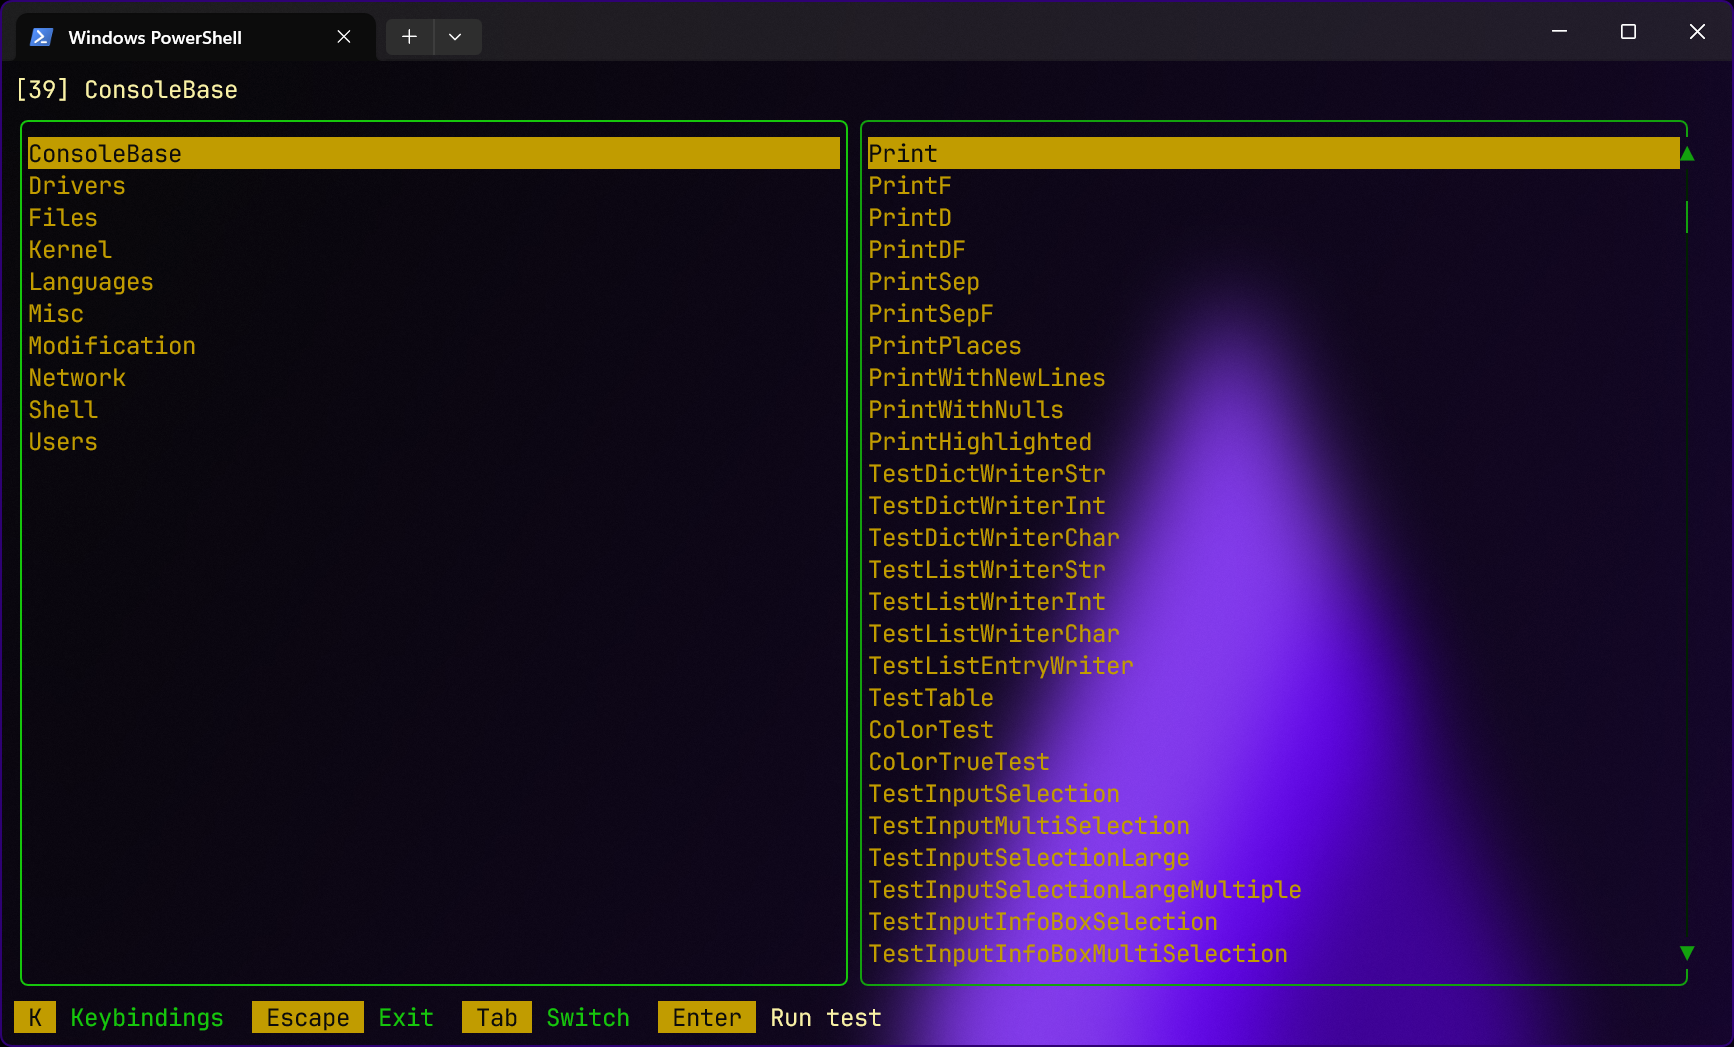Click the [39] ConsoleBase header text
The width and height of the screenshot is (1734, 1047).
tap(127, 90)
